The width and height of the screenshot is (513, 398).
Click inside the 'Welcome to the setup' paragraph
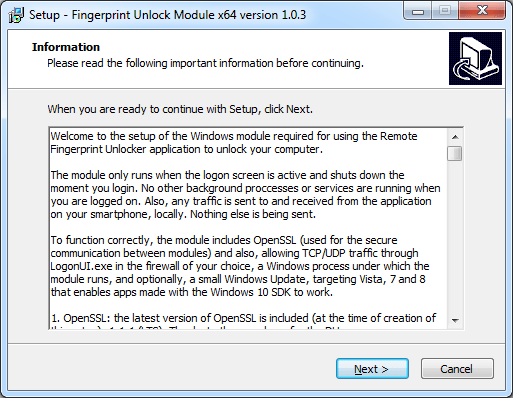[x=233, y=143]
